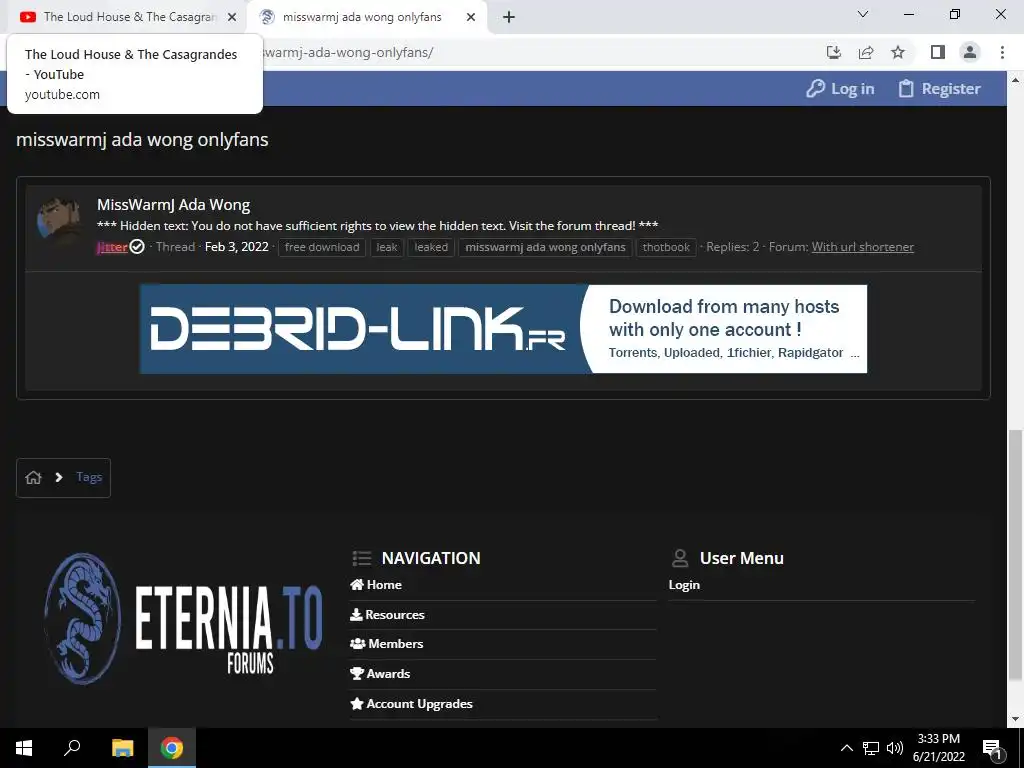This screenshot has width=1024, height=768.
Task: Close the Loud House YouTube tab
Action: (x=232, y=18)
